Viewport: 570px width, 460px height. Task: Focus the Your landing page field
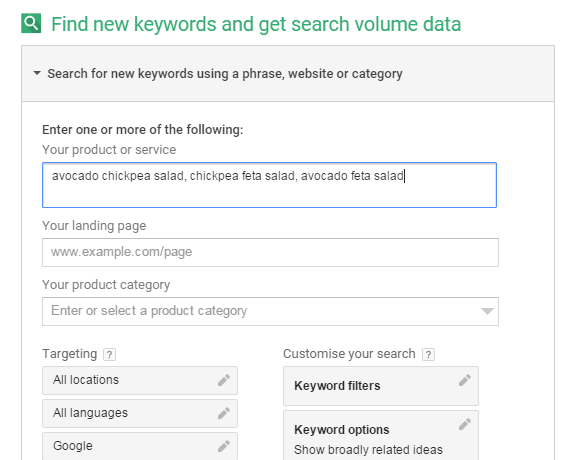pos(270,252)
